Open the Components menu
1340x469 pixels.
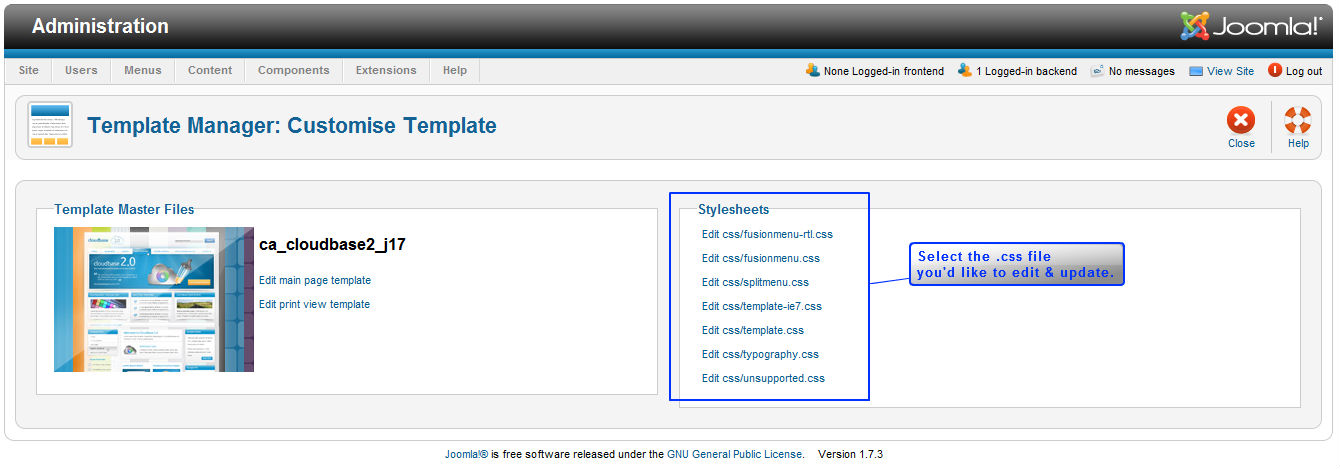(294, 70)
